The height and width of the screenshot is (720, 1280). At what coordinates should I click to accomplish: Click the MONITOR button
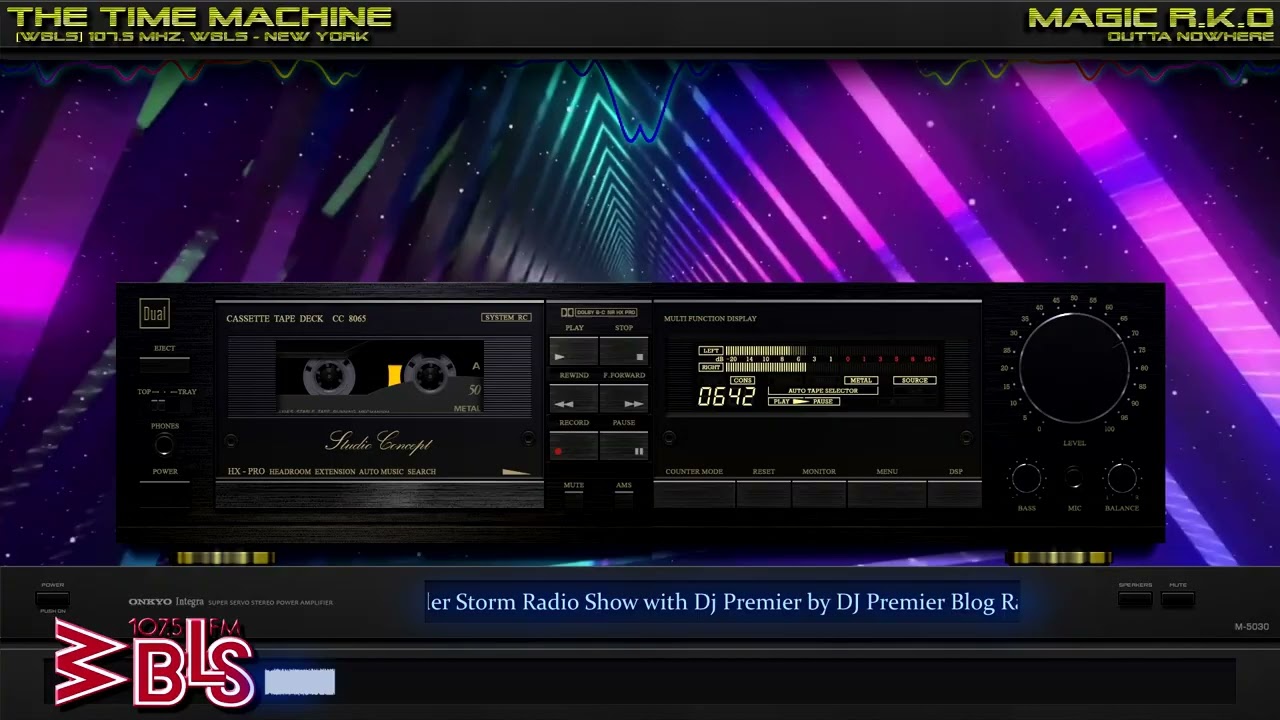click(819, 494)
